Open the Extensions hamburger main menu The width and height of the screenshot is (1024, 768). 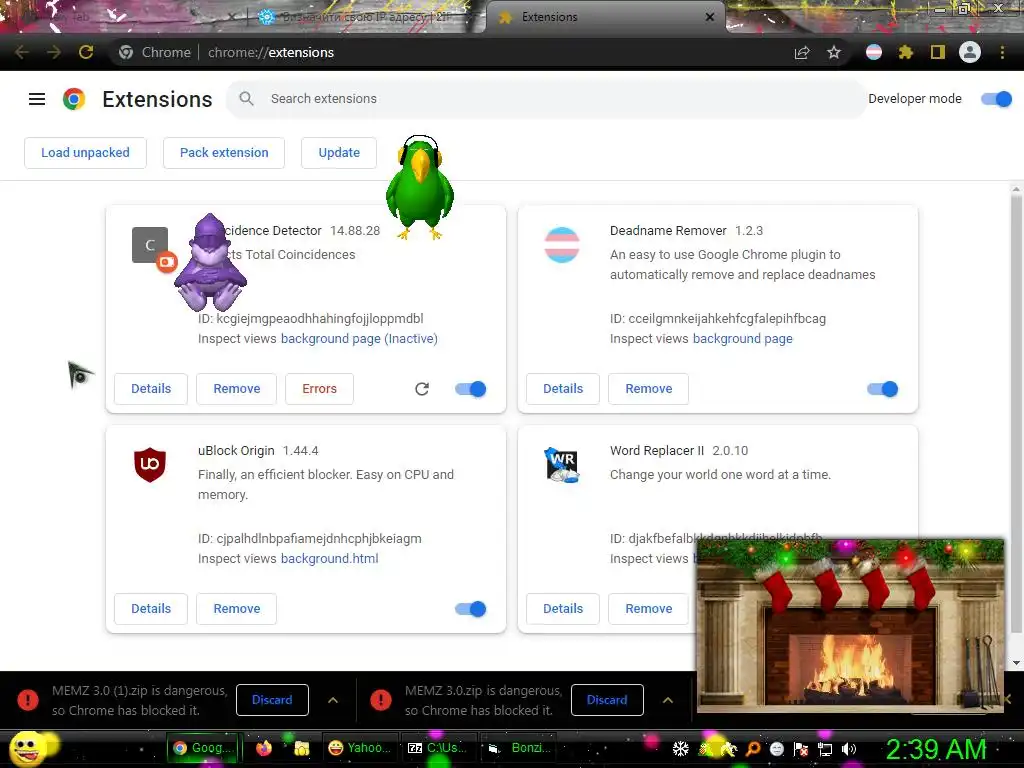pyautogui.click(x=37, y=99)
